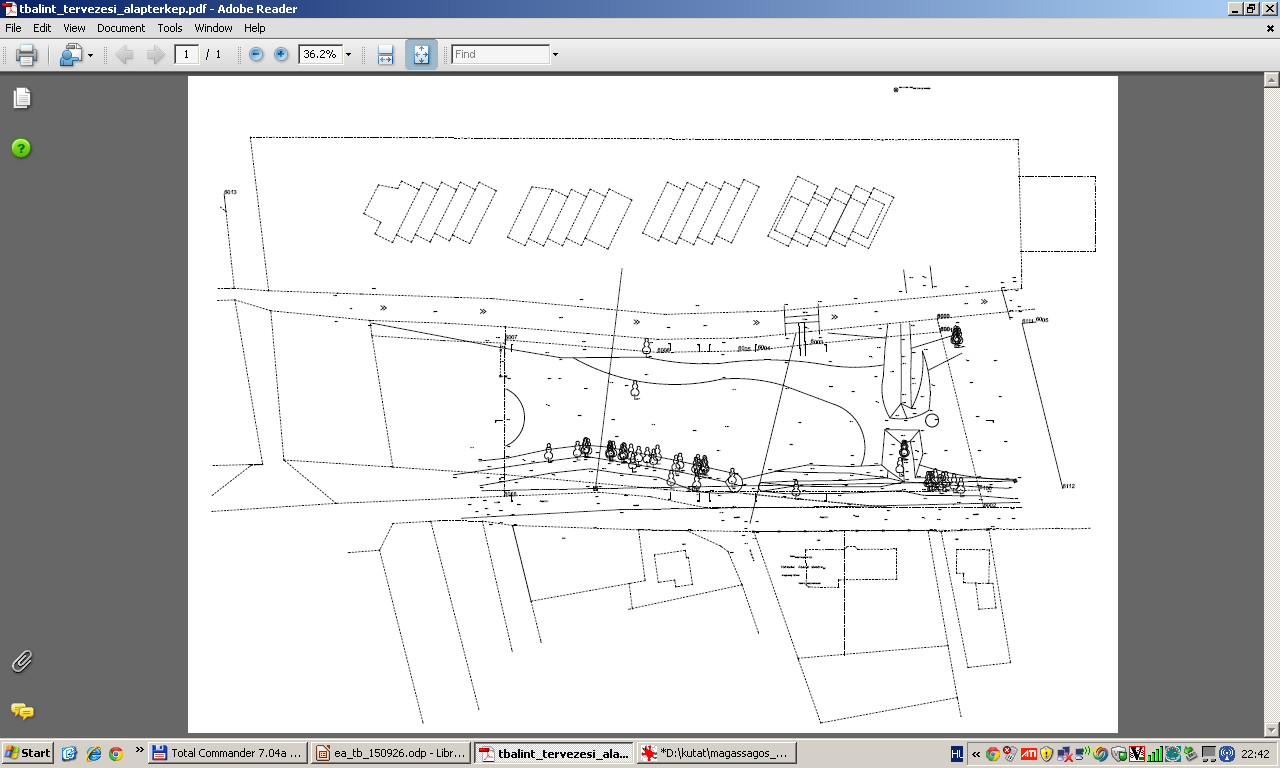The image size is (1280, 768).
Task: Open the Window menu
Action: (213, 28)
